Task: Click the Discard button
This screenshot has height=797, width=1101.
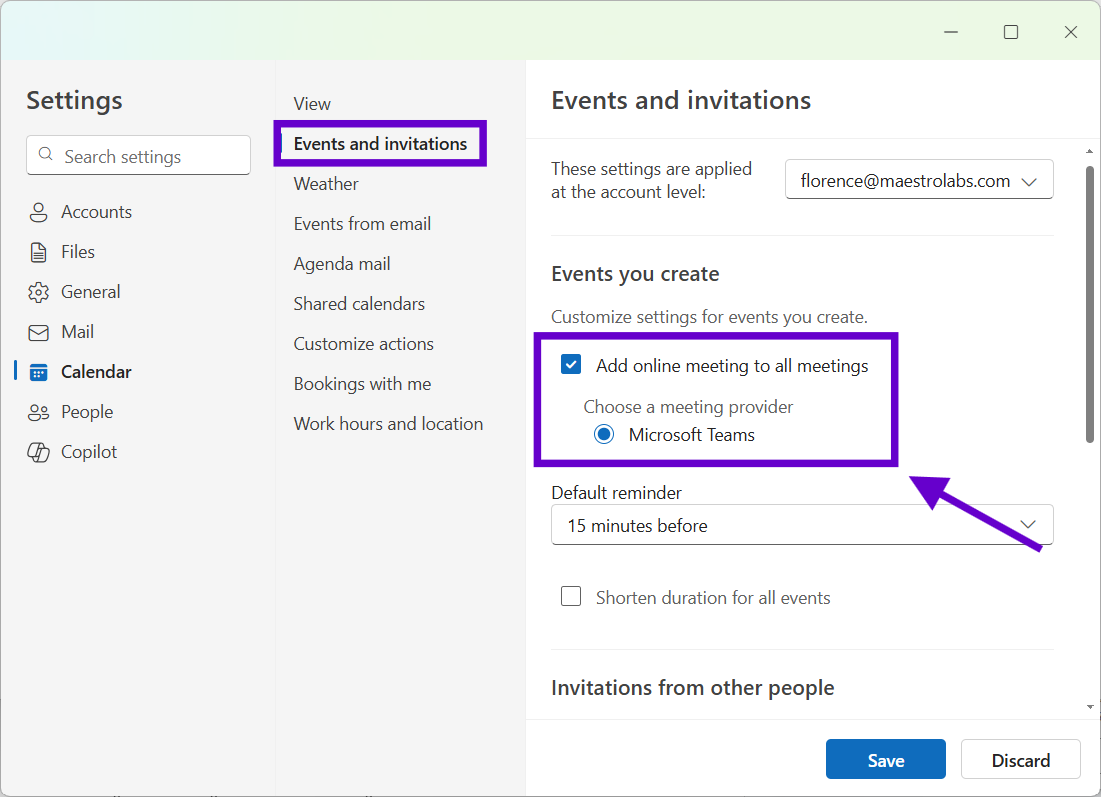Action: pos(1020,760)
